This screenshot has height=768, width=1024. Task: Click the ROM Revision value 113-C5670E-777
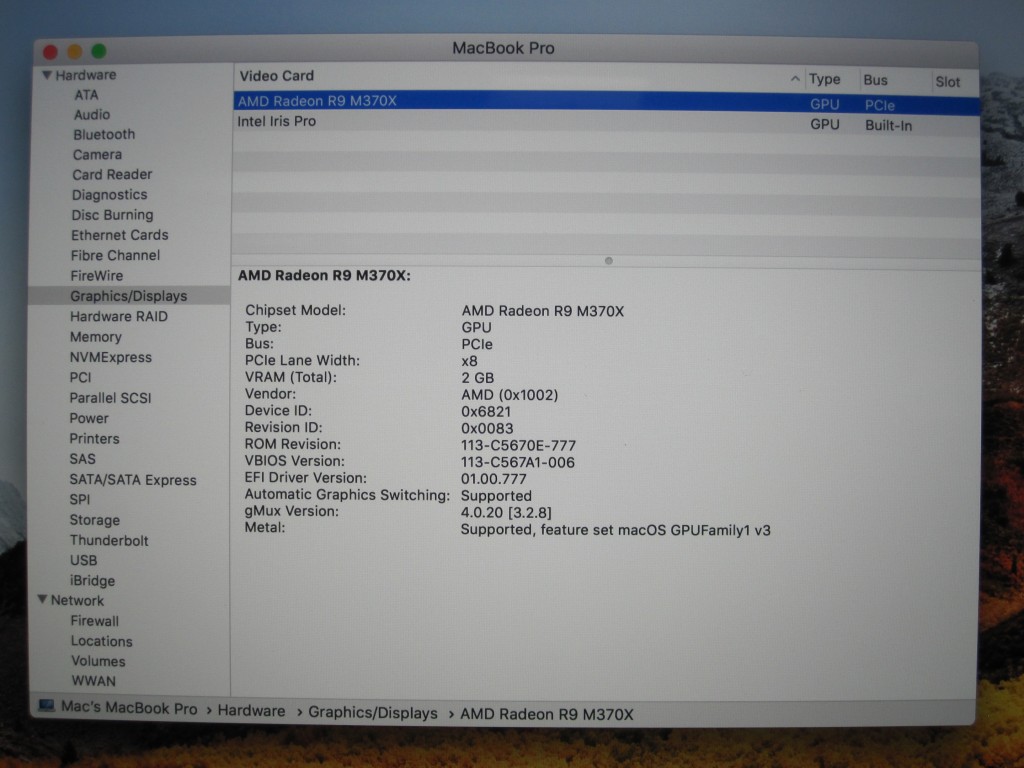519,445
